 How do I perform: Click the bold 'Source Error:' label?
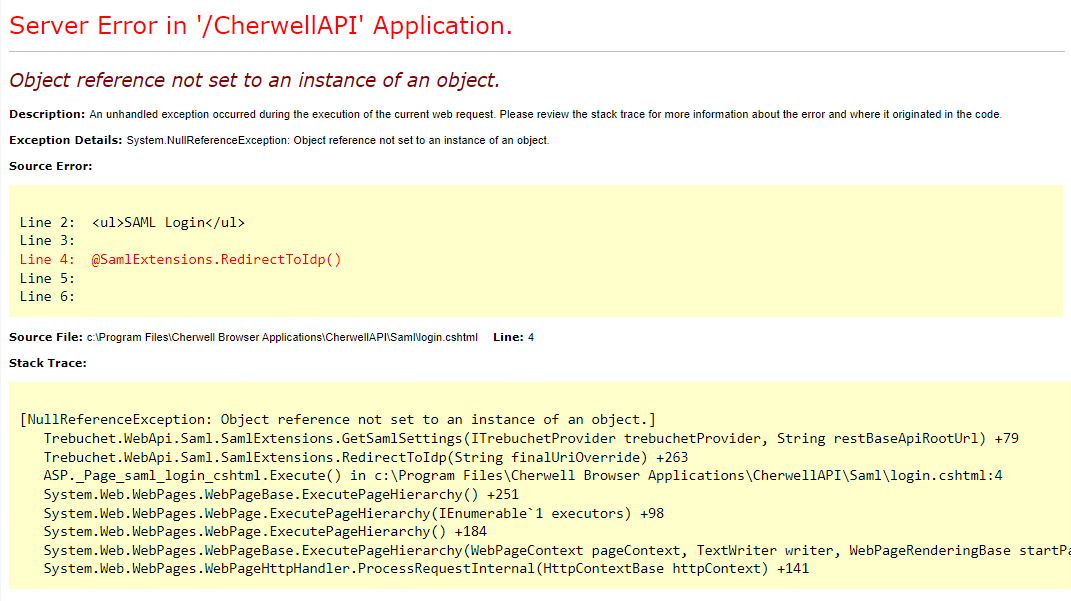50,166
